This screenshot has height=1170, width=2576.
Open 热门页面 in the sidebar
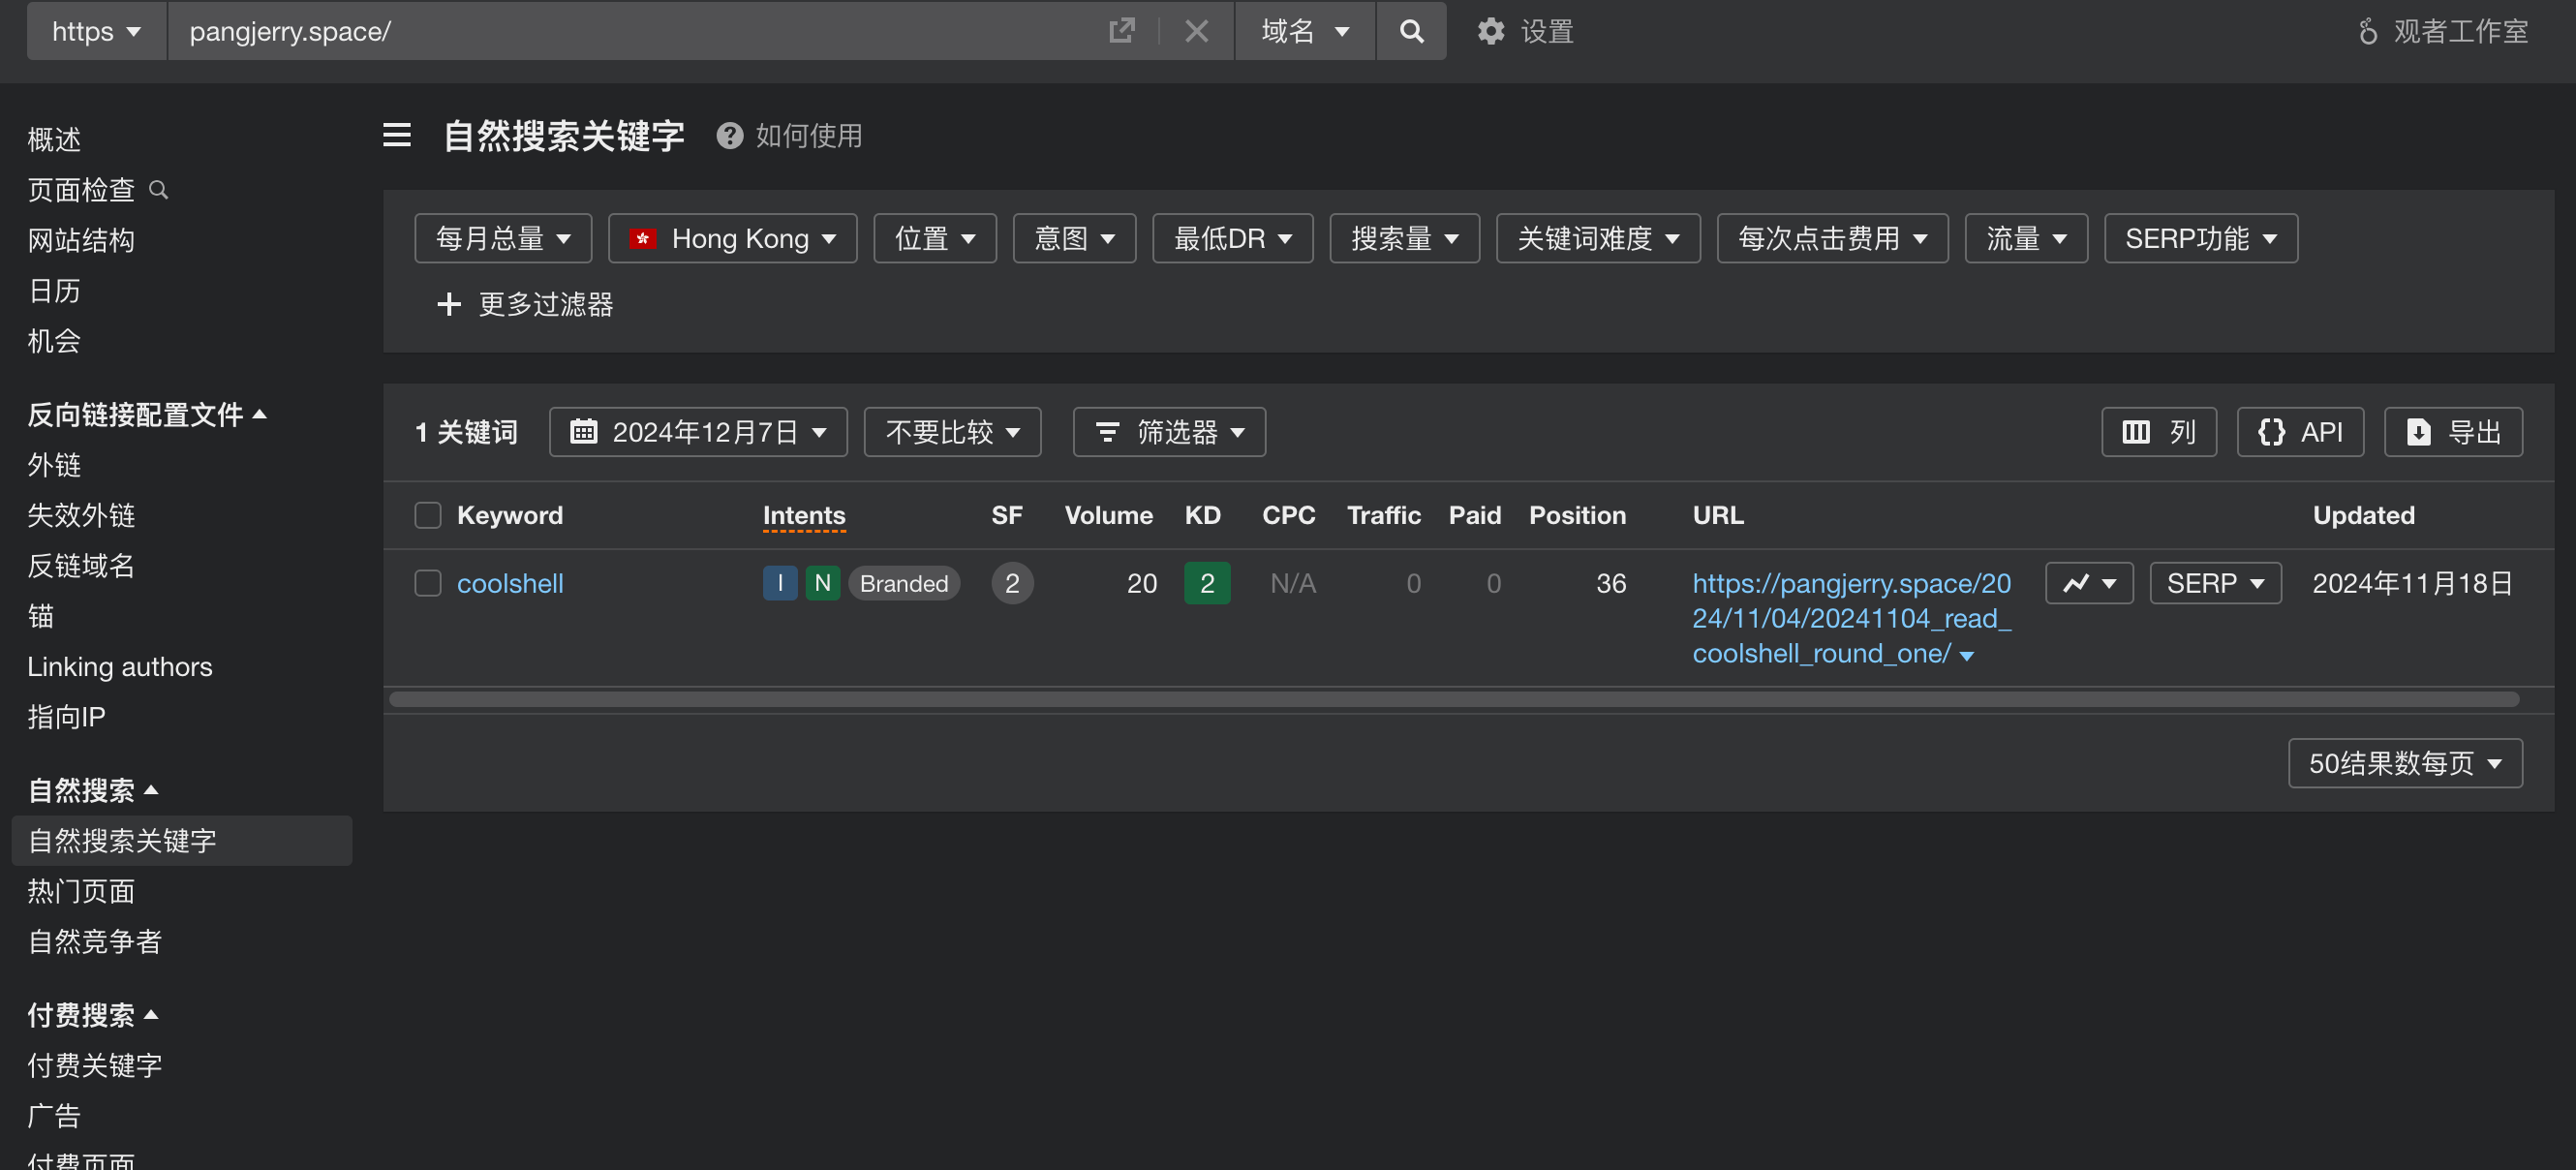coord(81,891)
